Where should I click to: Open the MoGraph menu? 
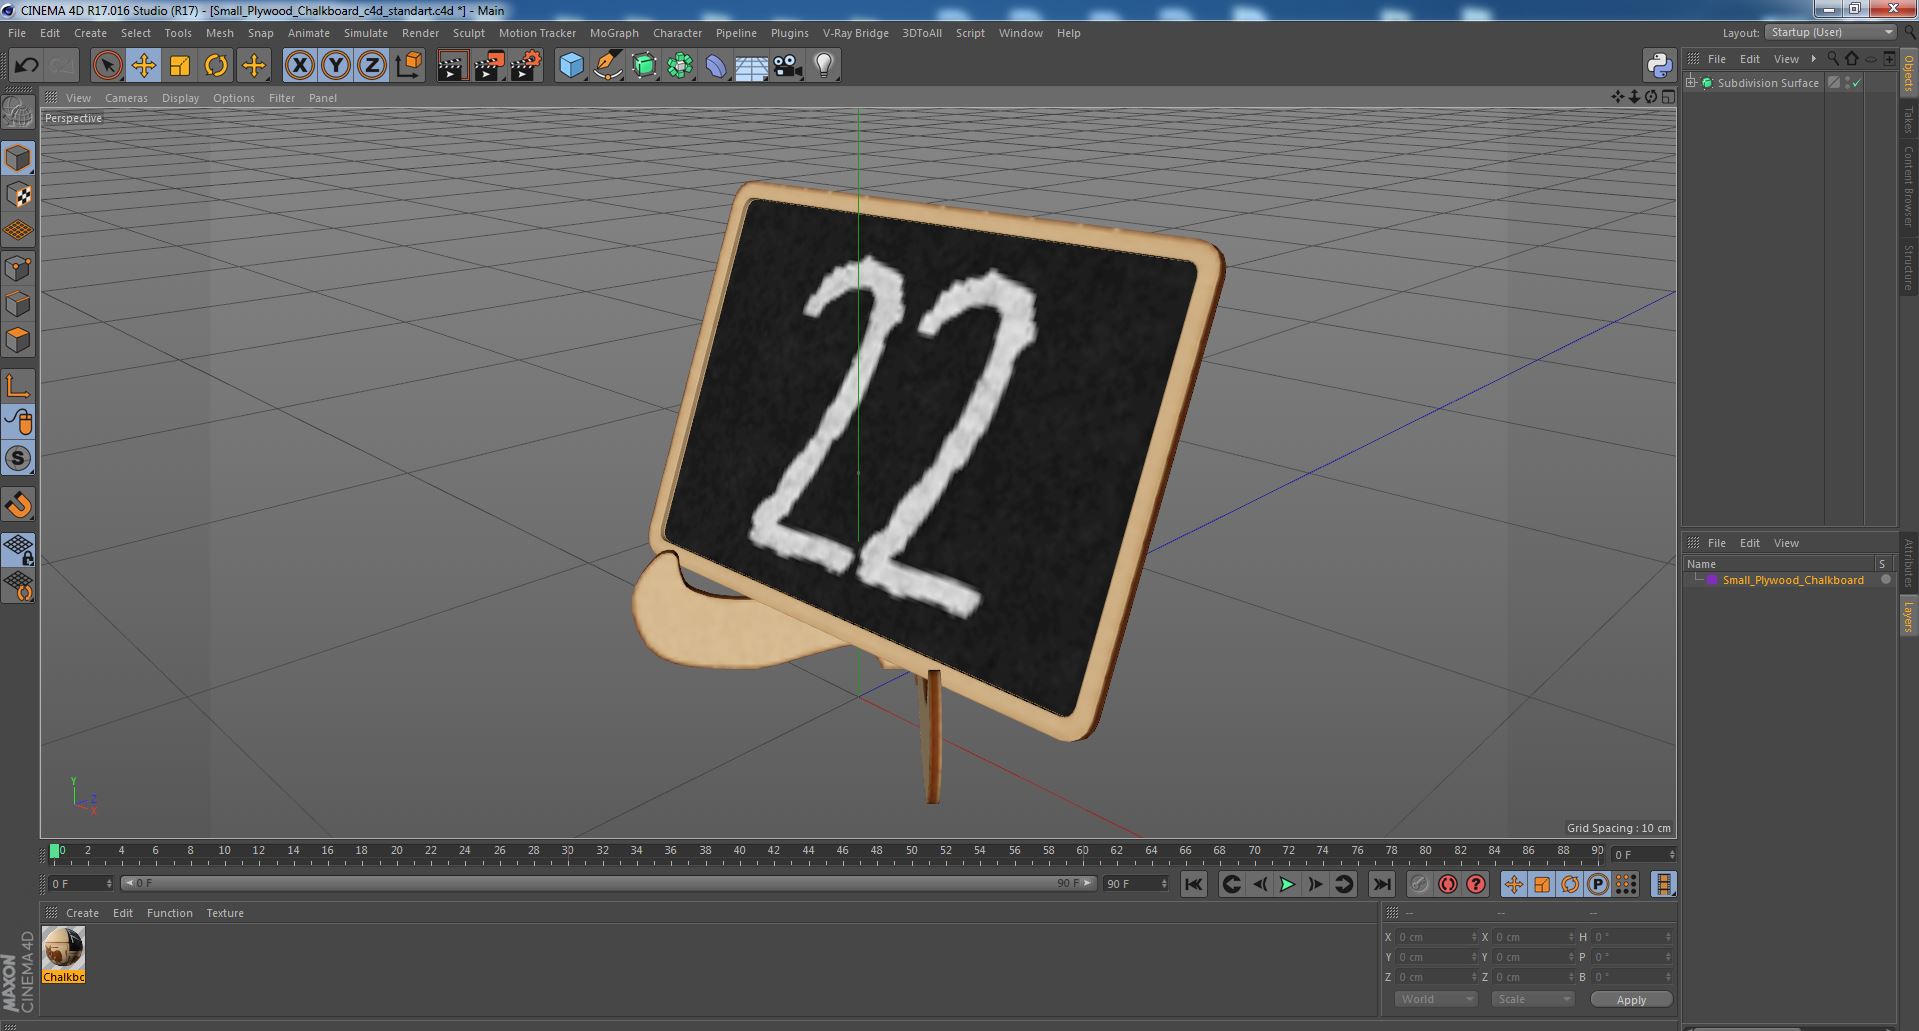tap(614, 33)
